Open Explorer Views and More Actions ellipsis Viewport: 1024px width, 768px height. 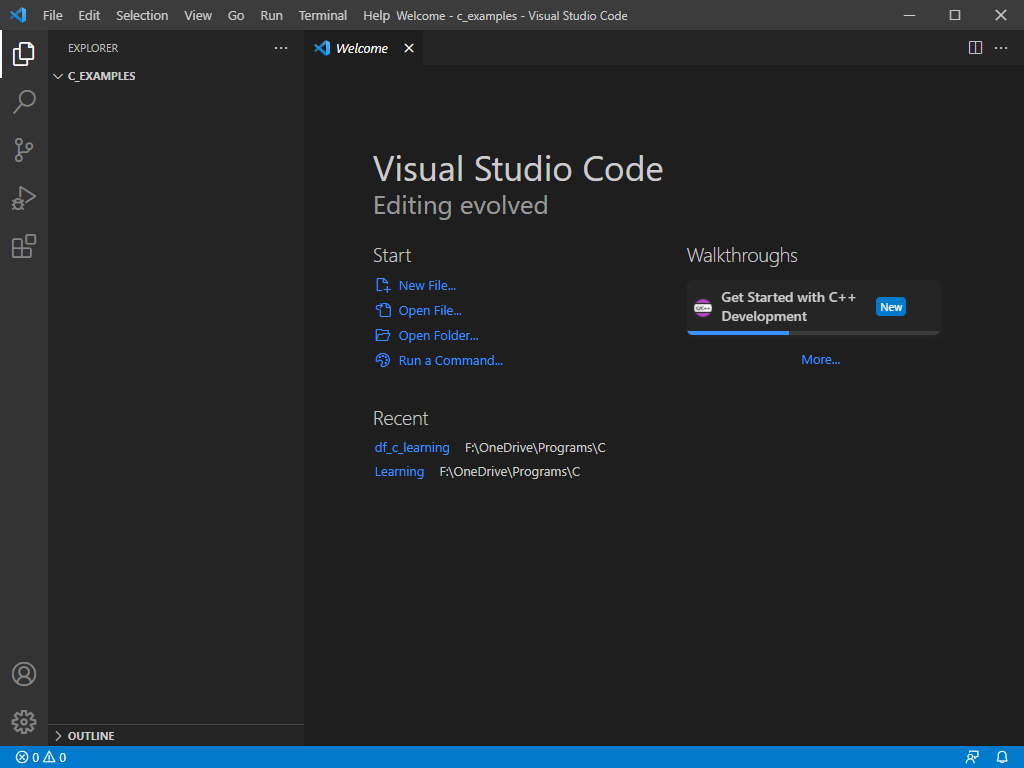point(281,48)
